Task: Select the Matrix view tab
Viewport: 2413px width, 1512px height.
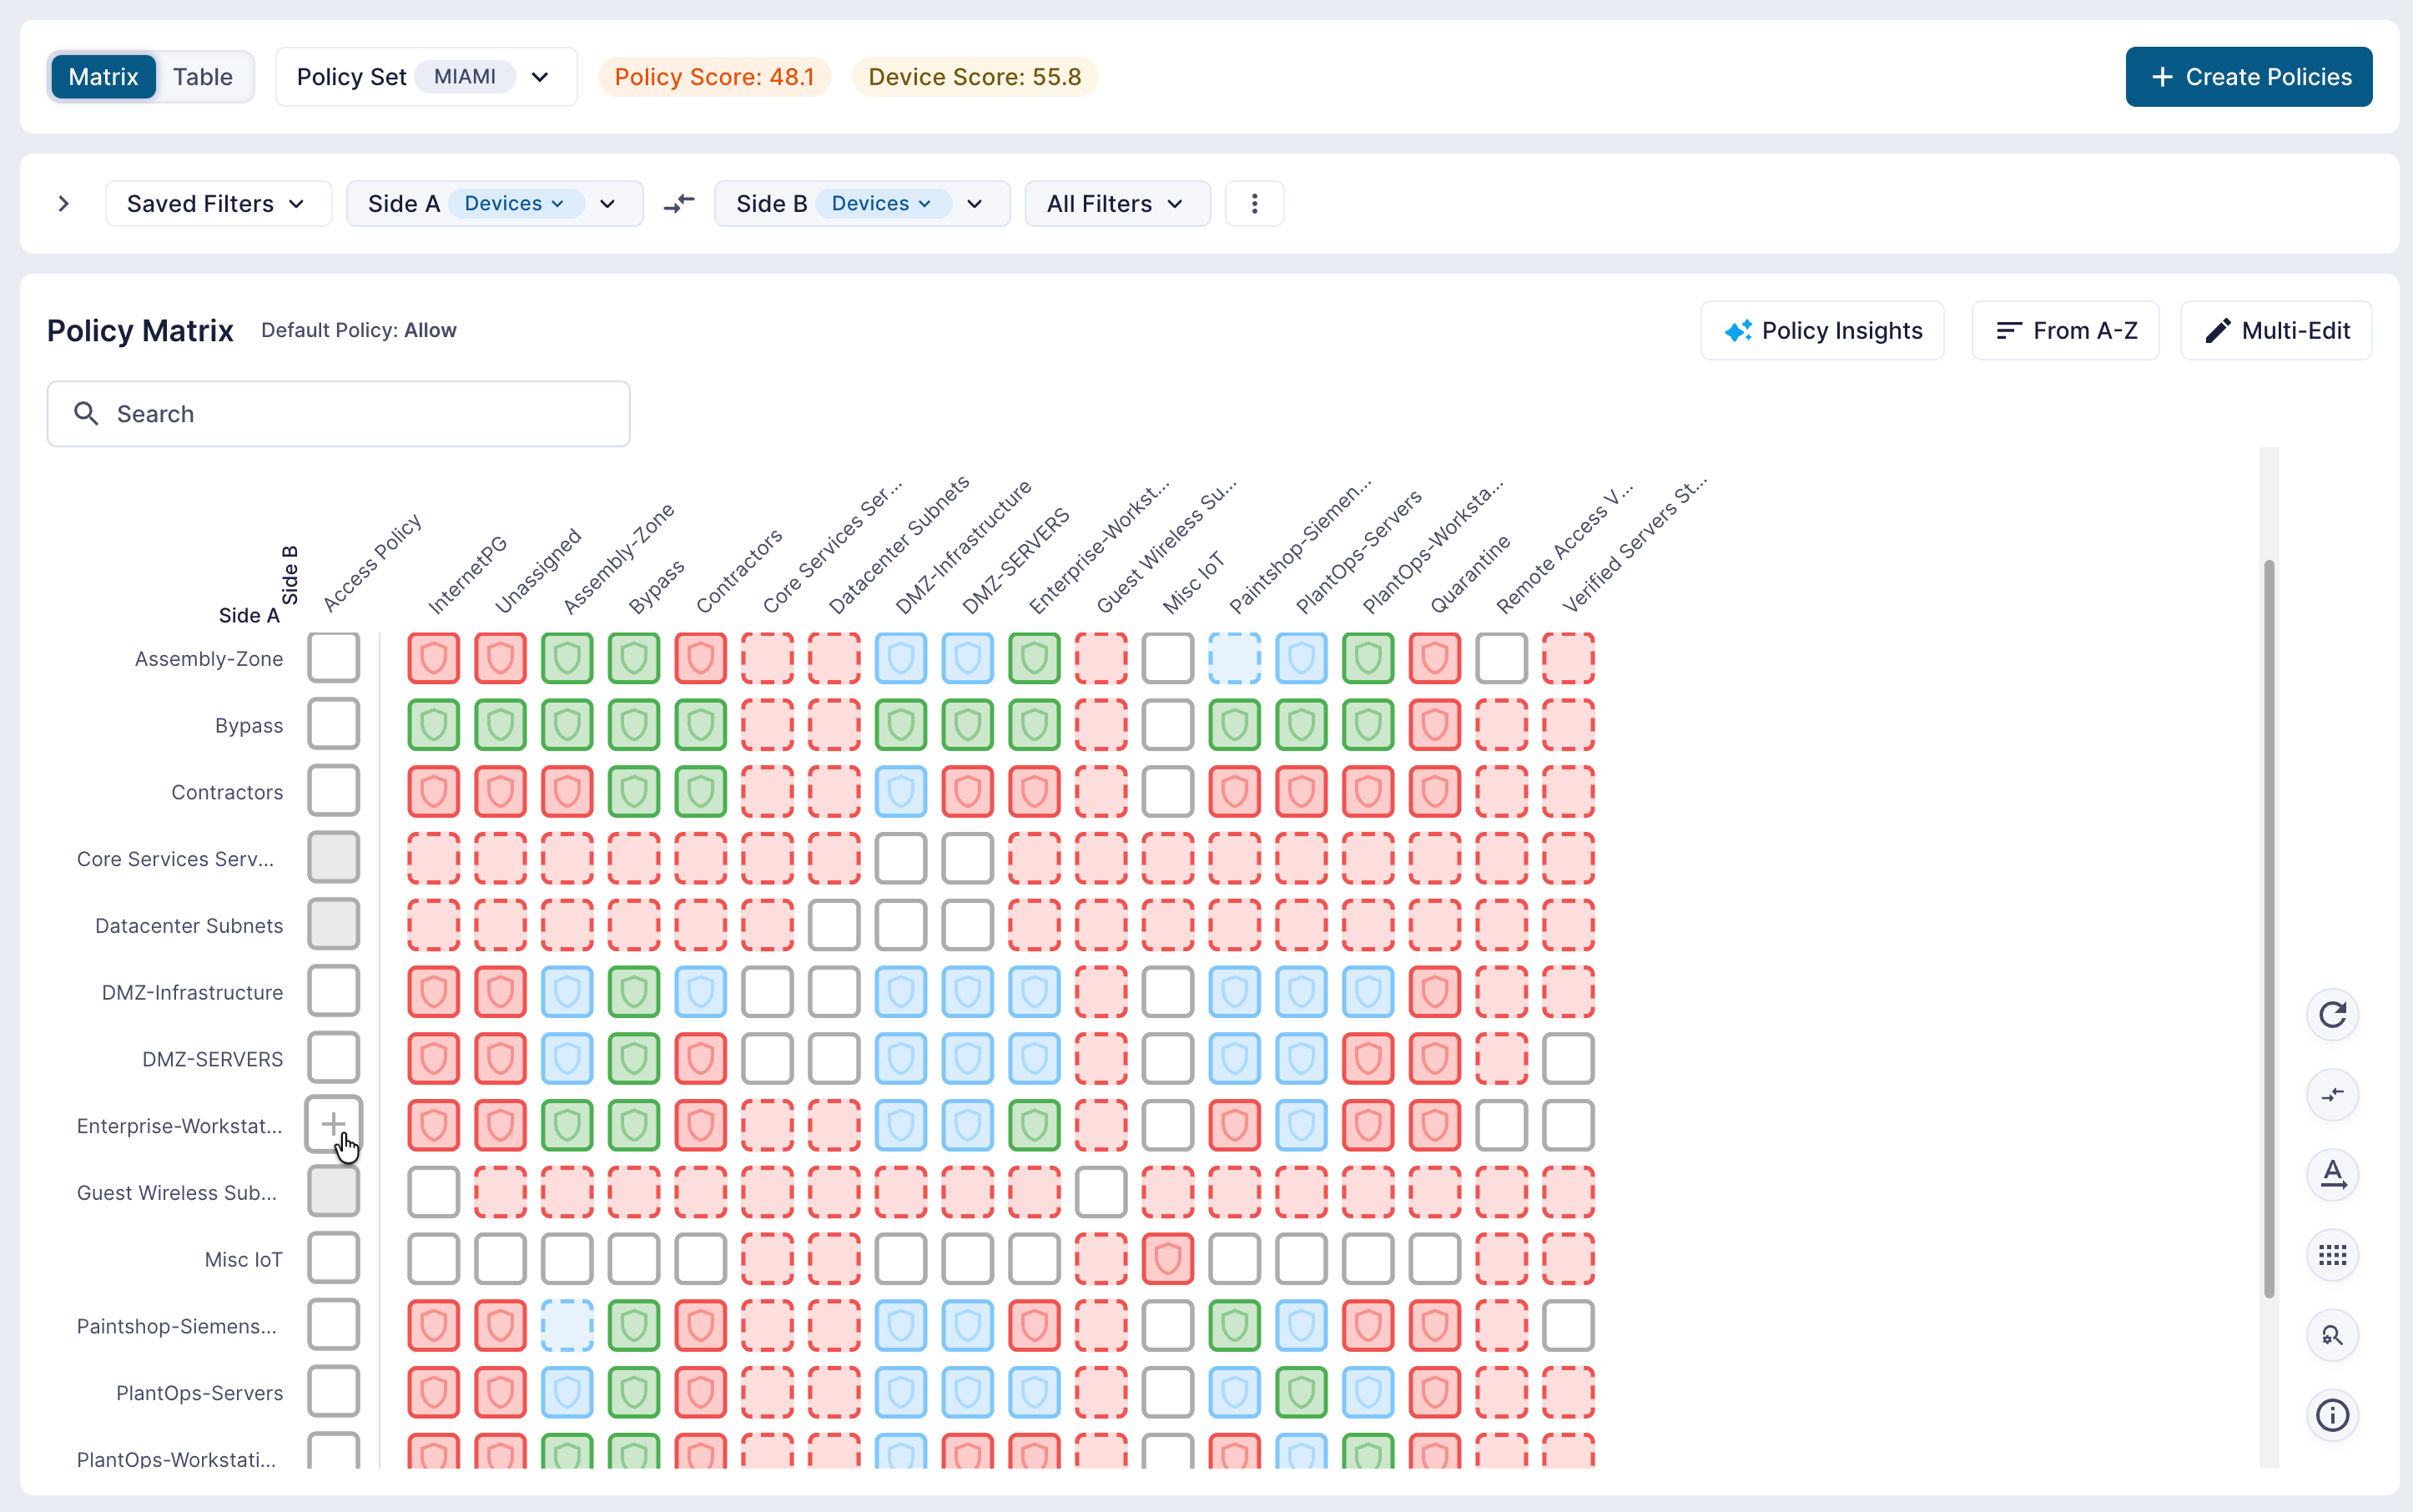Action: [x=103, y=77]
